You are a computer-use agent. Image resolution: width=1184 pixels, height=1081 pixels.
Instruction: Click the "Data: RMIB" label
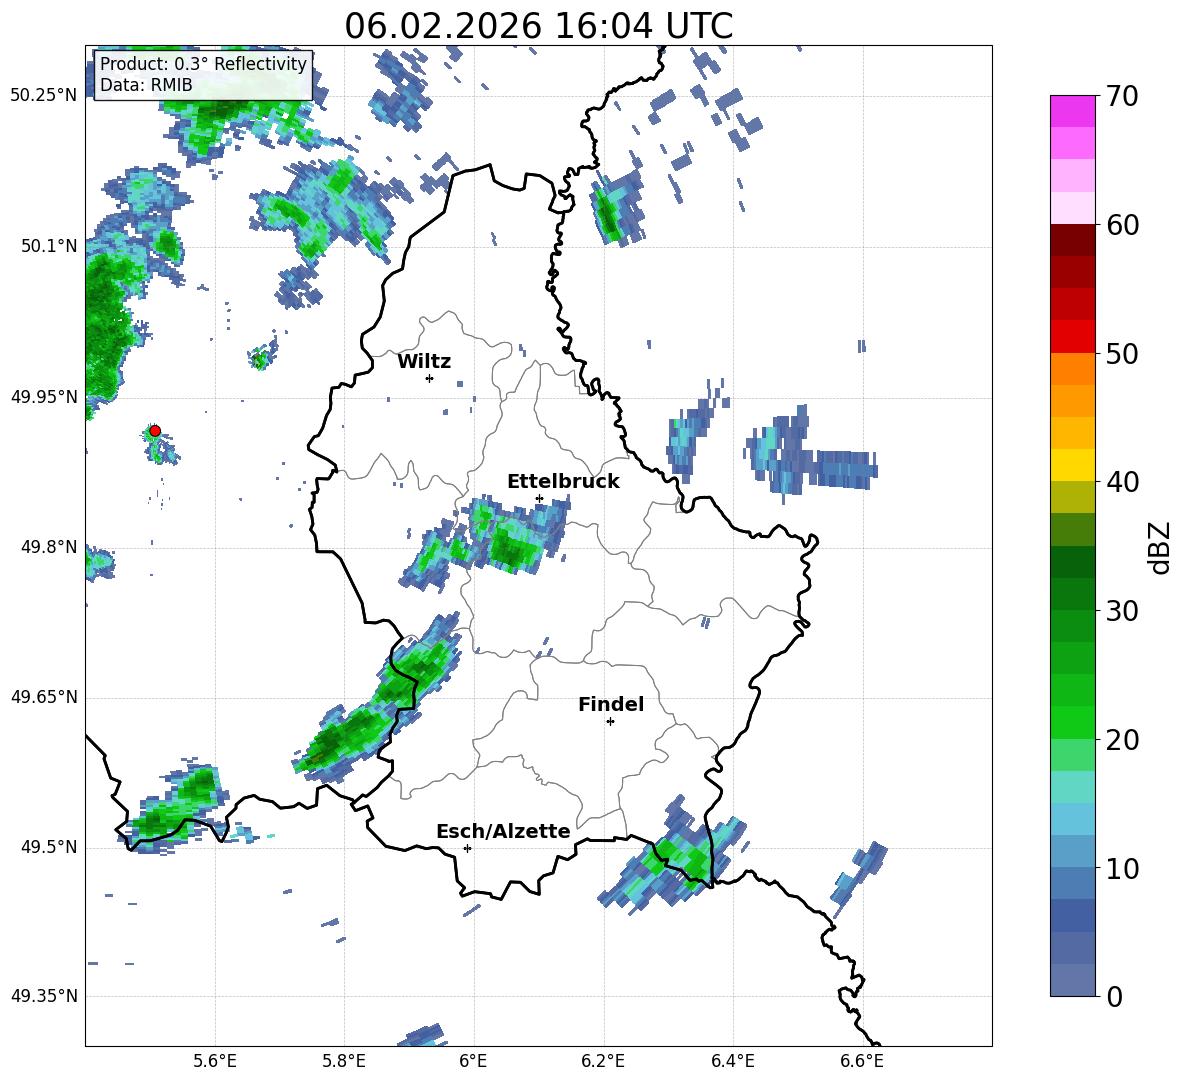146,85
